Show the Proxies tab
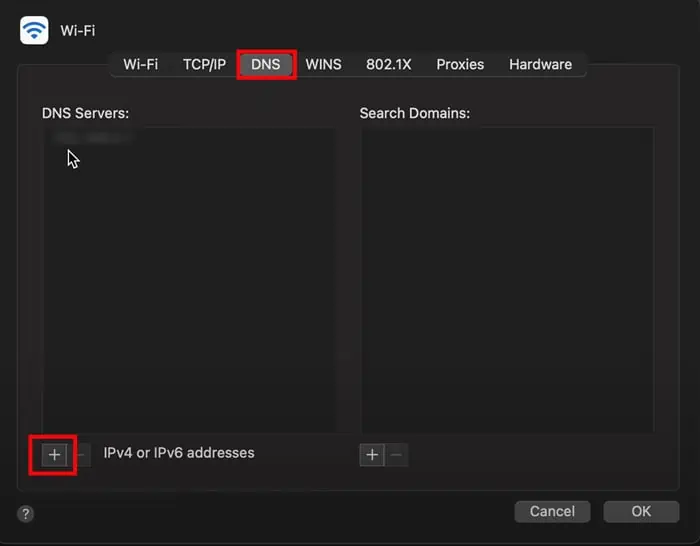Screen dimensions: 700x546 [x=460, y=64]
